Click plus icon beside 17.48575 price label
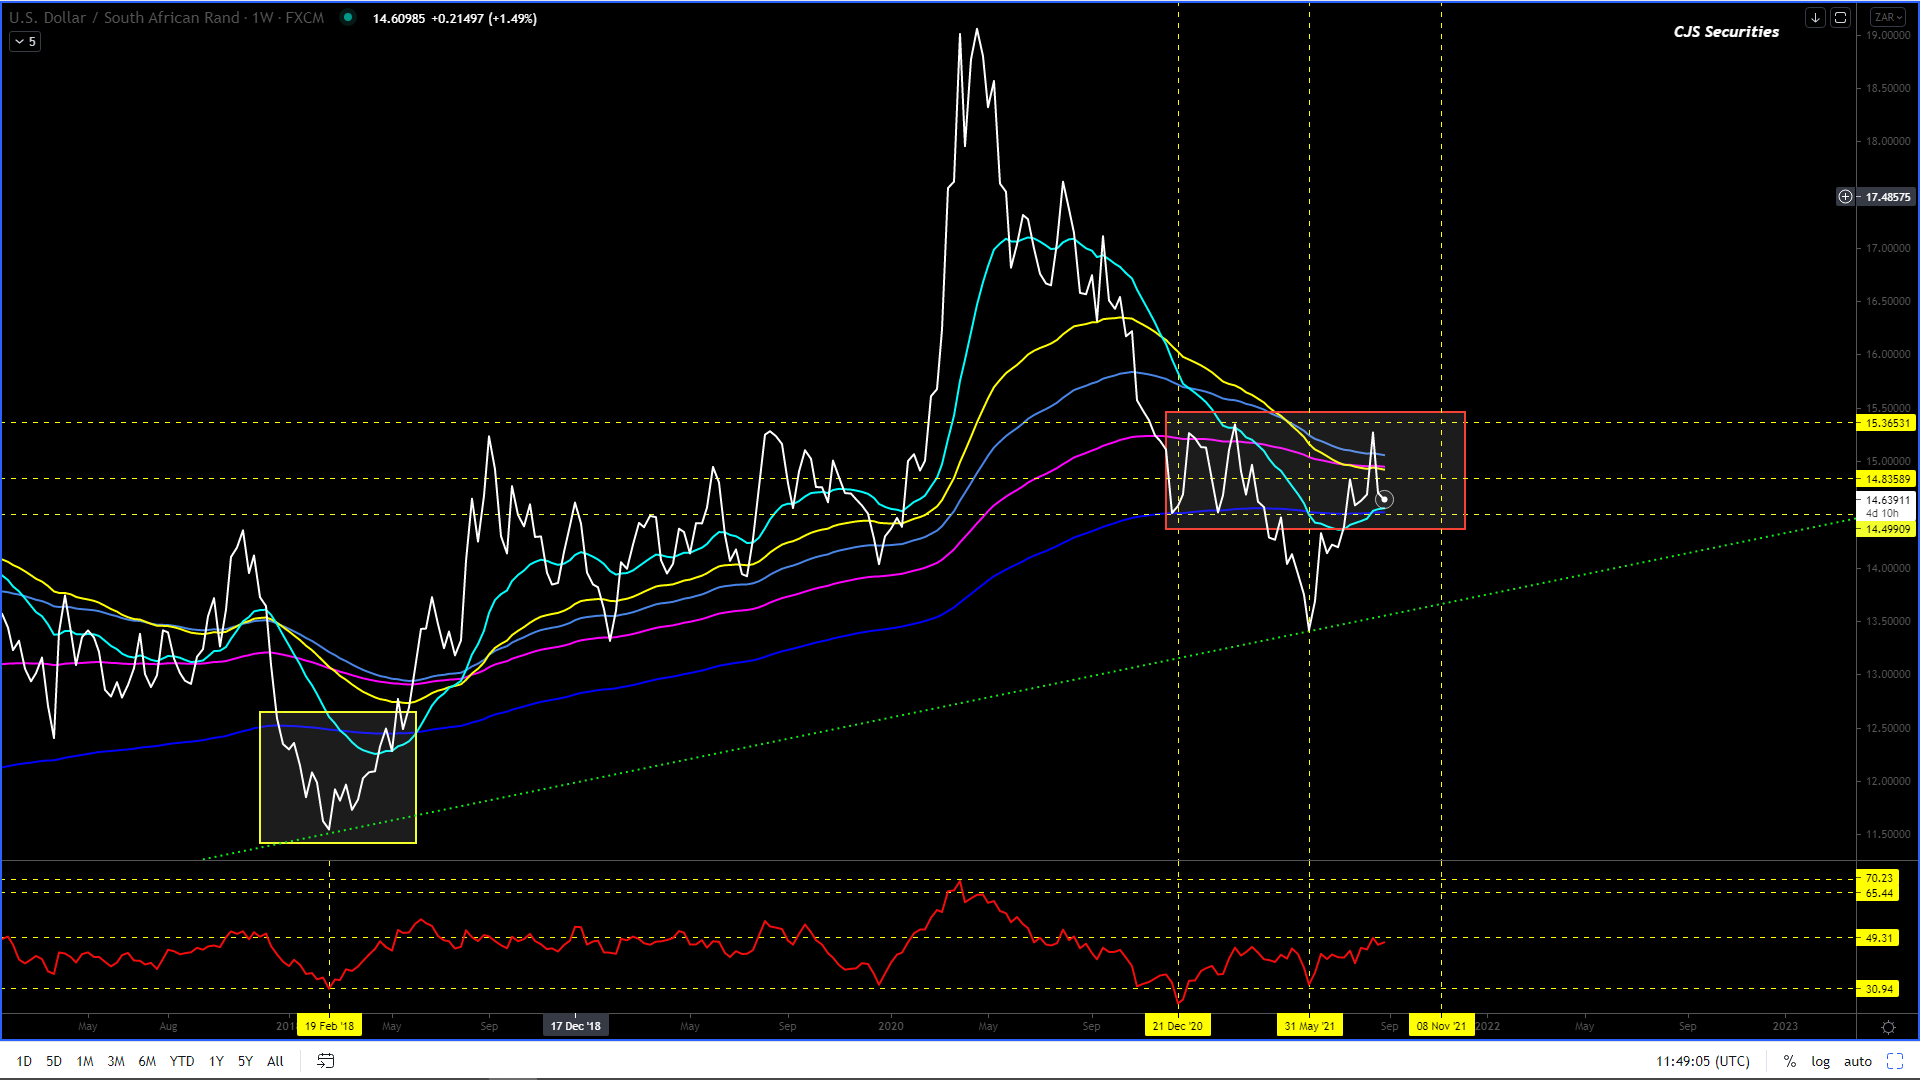The image size is (1920, 1080). click(1845, 197)
